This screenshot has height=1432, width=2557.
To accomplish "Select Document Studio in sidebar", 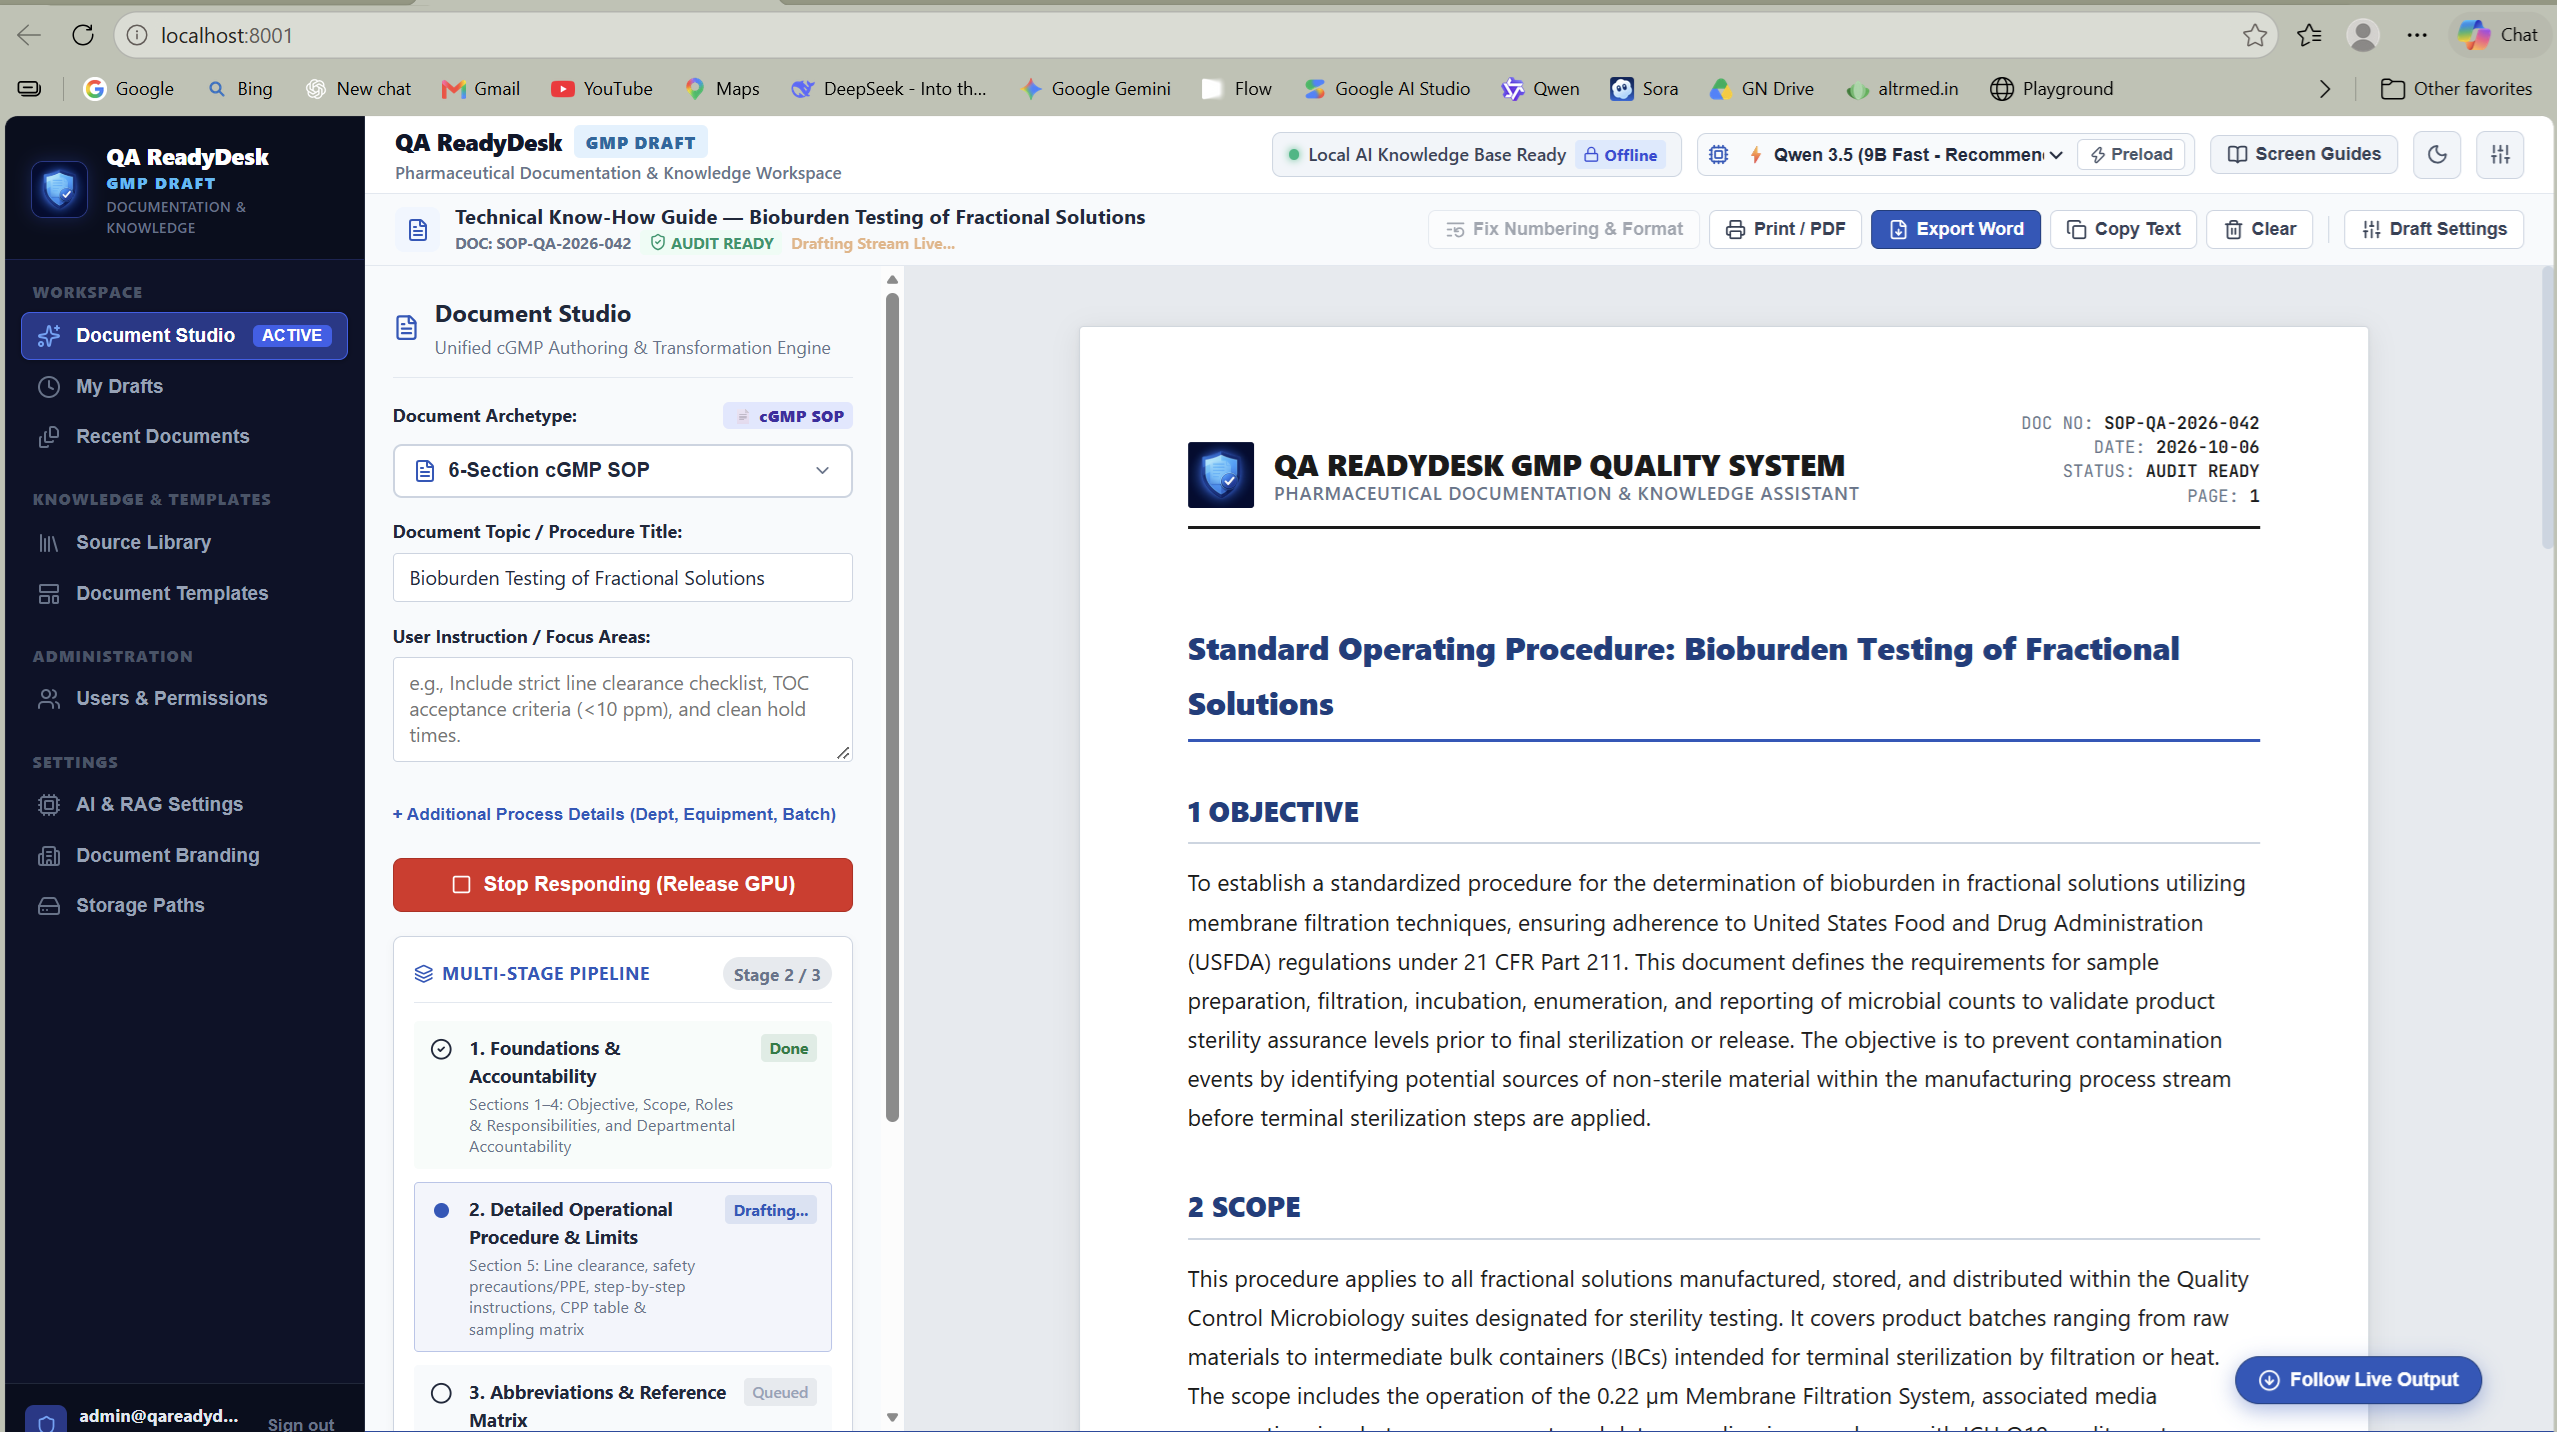I will [x=184, y=335].
